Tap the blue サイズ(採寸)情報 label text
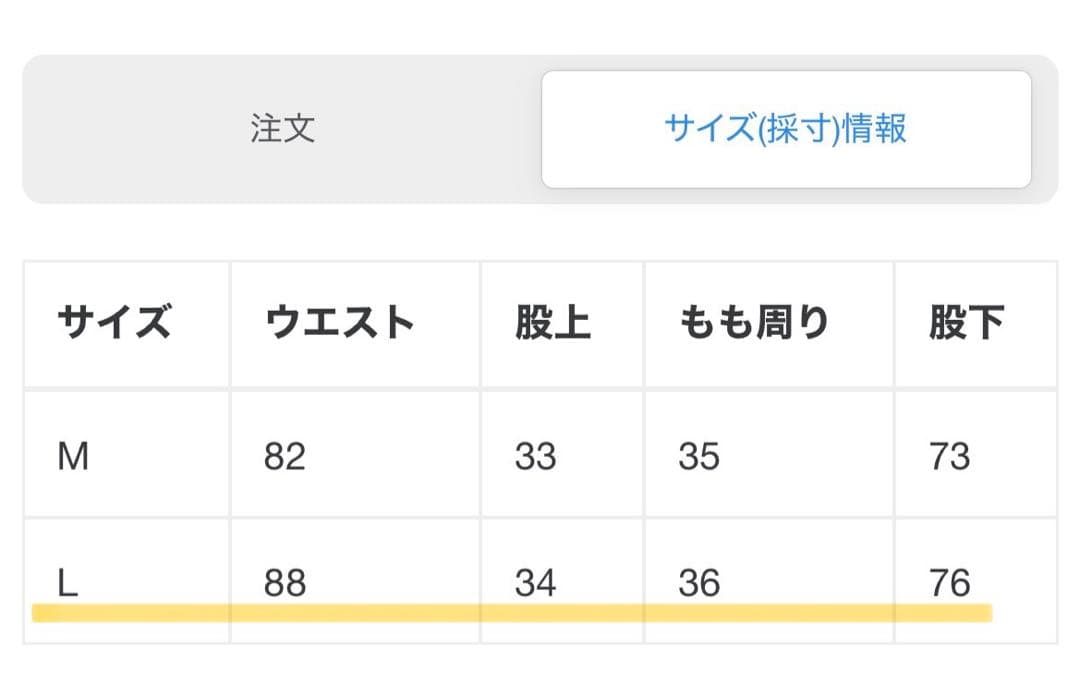 [786, 129]
